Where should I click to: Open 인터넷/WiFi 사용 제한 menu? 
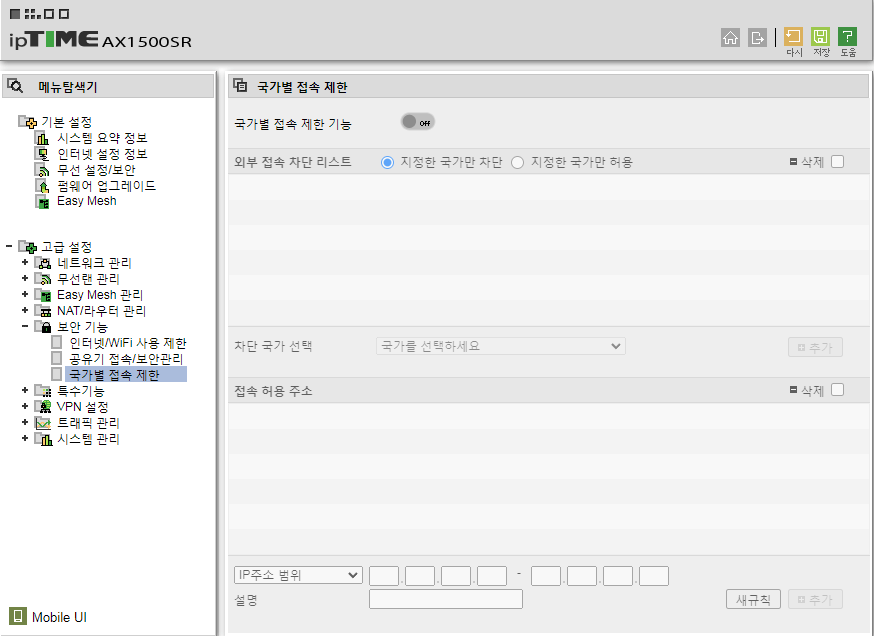pyautogui.click(x=128, y=343)
